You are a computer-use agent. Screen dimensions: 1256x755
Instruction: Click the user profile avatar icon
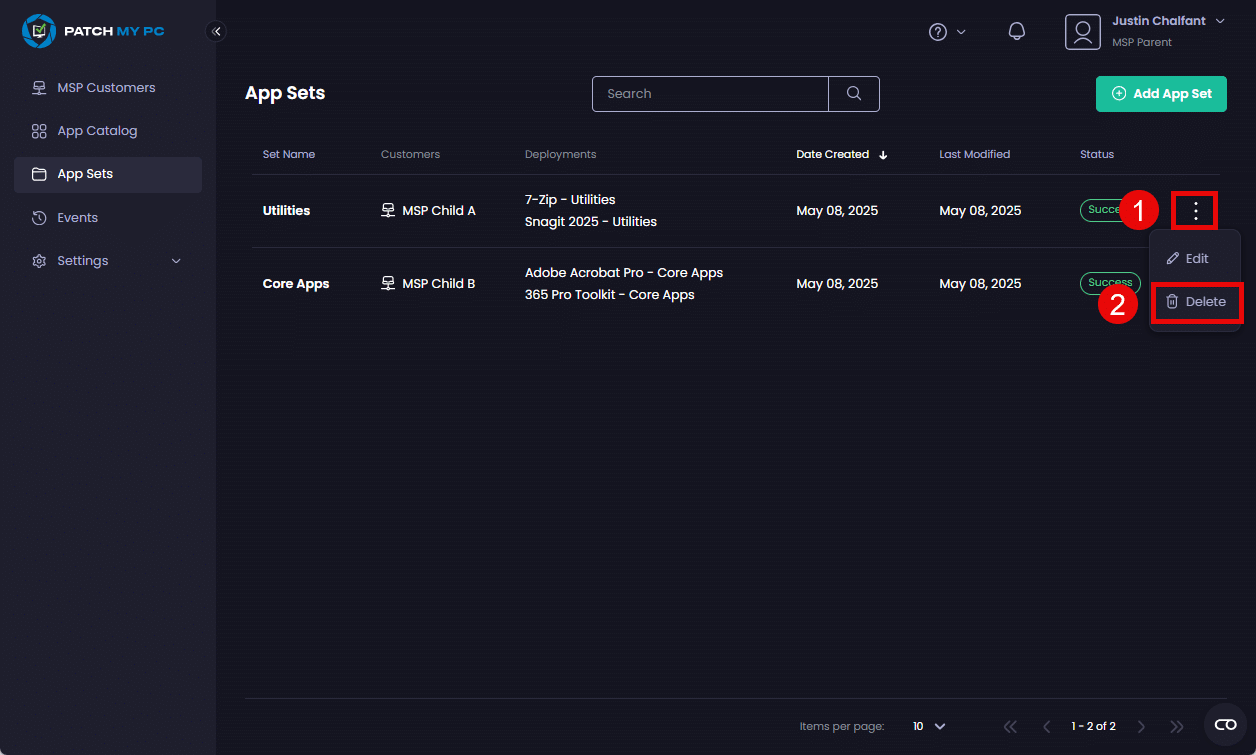point(1082,32)
